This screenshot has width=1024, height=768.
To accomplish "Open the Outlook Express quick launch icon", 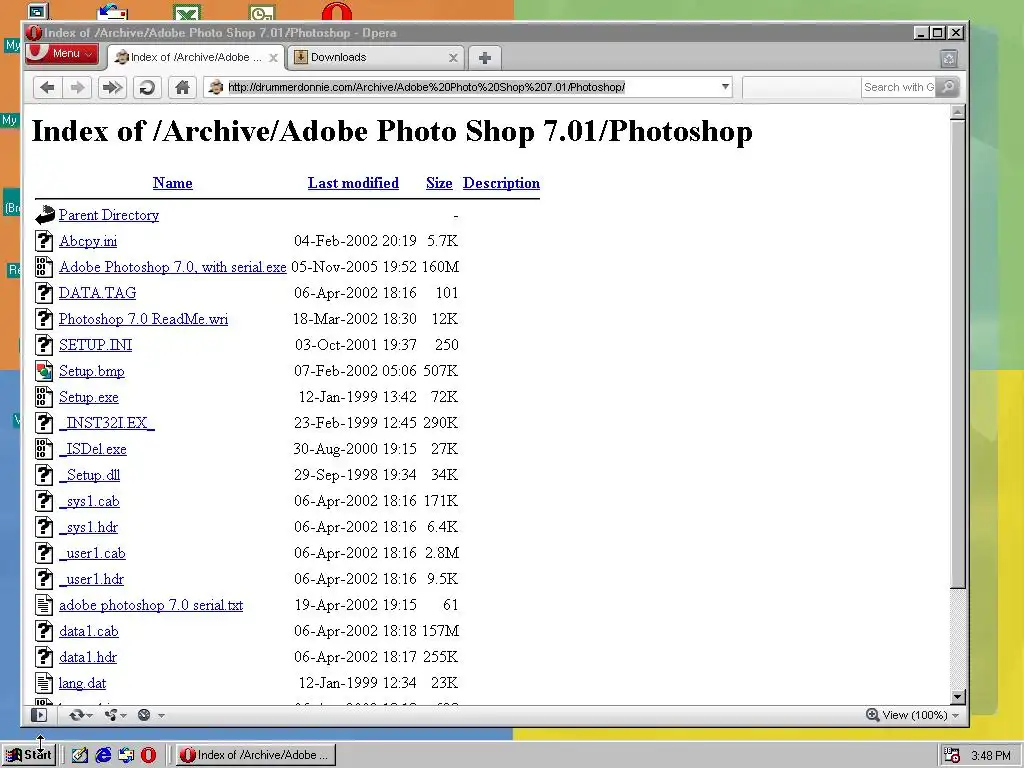I will pos(126,755).
